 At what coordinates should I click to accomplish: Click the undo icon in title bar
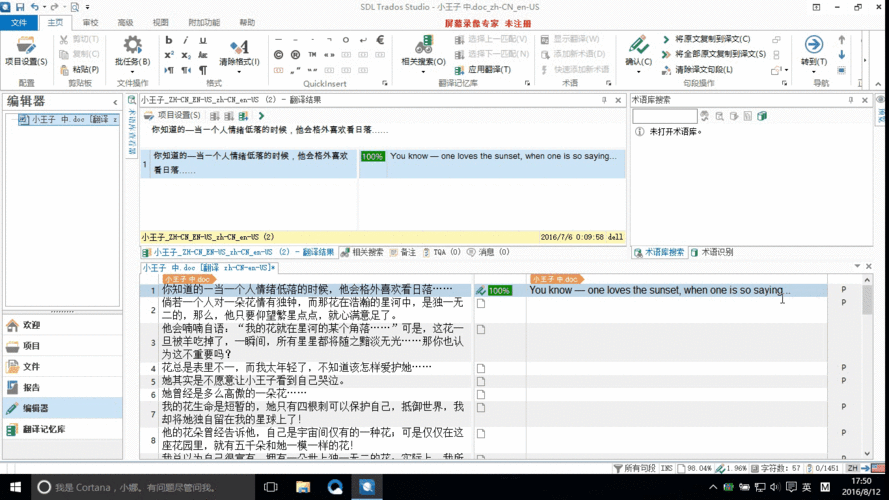pos(34,7)
